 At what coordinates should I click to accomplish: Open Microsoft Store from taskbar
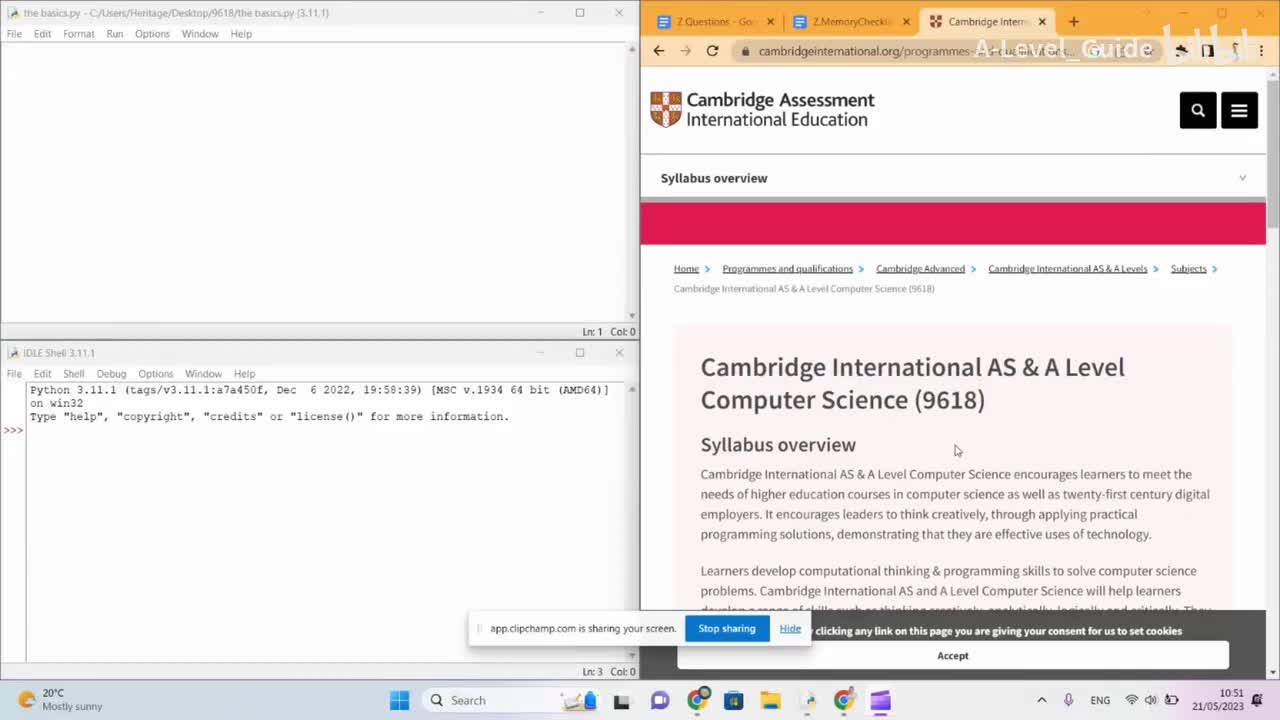coord(734,700)
